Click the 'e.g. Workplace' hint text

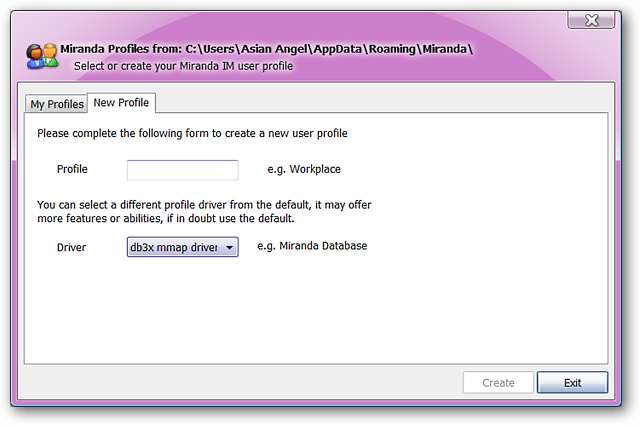point(304,169)
